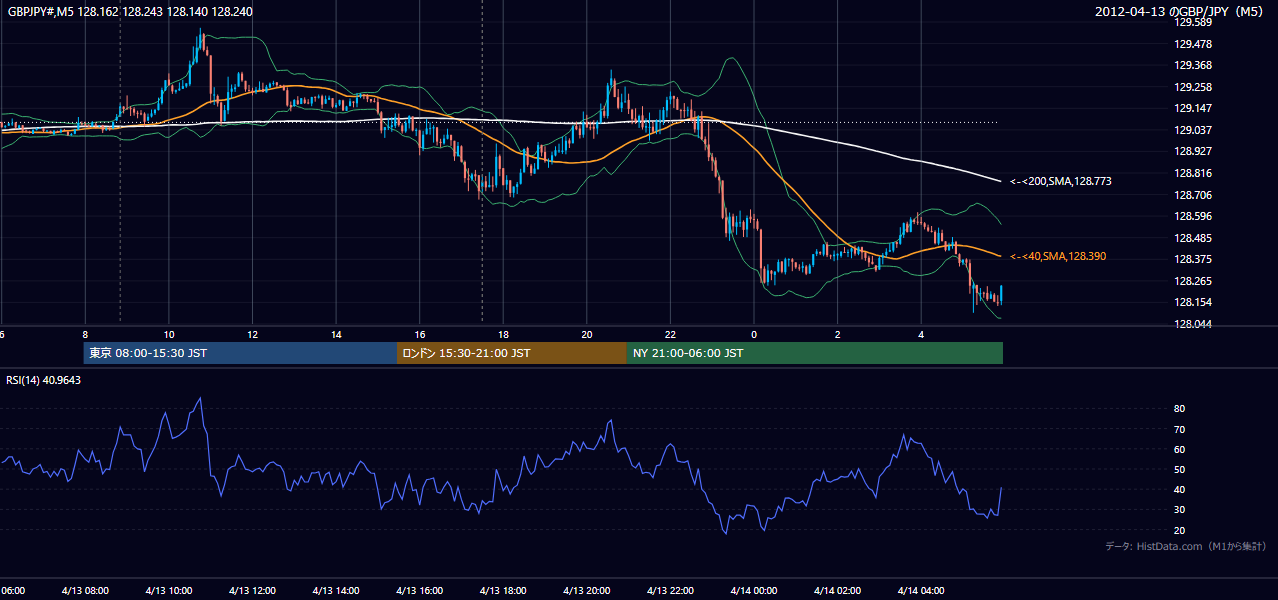Click price axis value 129.478
The width and height of the screenshot is (1278, 600).
[x=1193, y=44]
